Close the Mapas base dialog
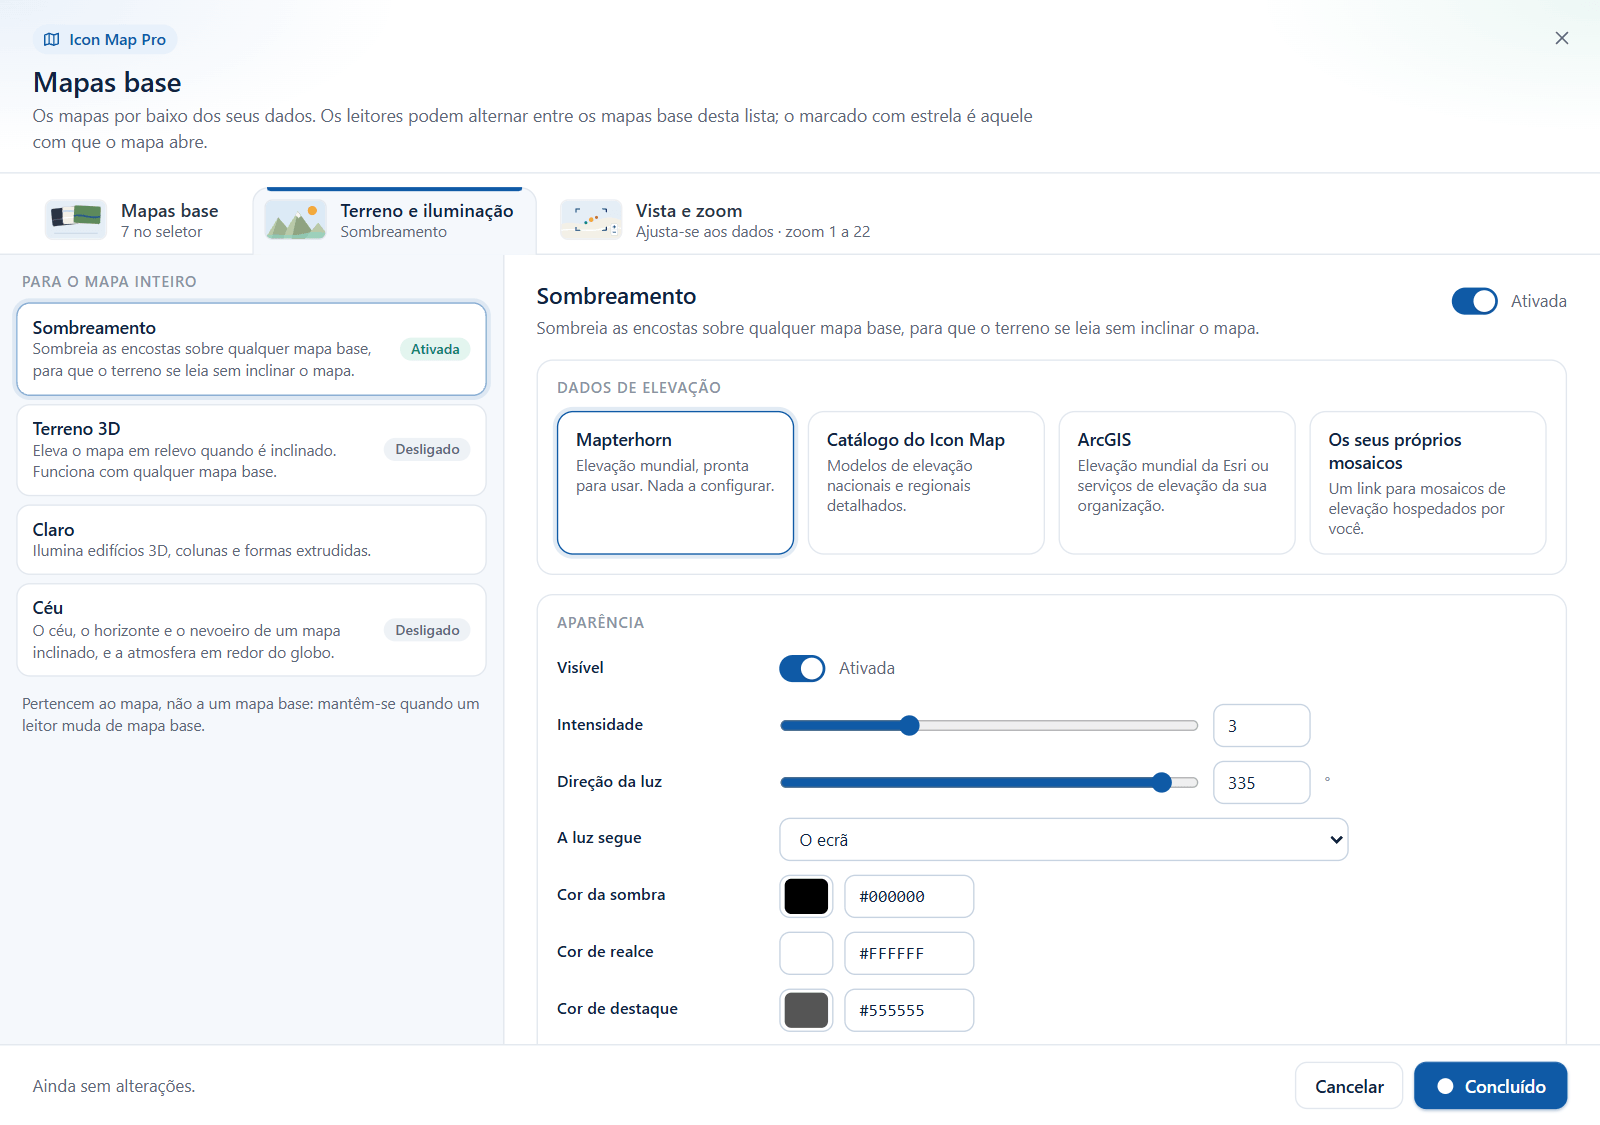Viewport: 1600px width, 1125px height. coord(1562,38)
